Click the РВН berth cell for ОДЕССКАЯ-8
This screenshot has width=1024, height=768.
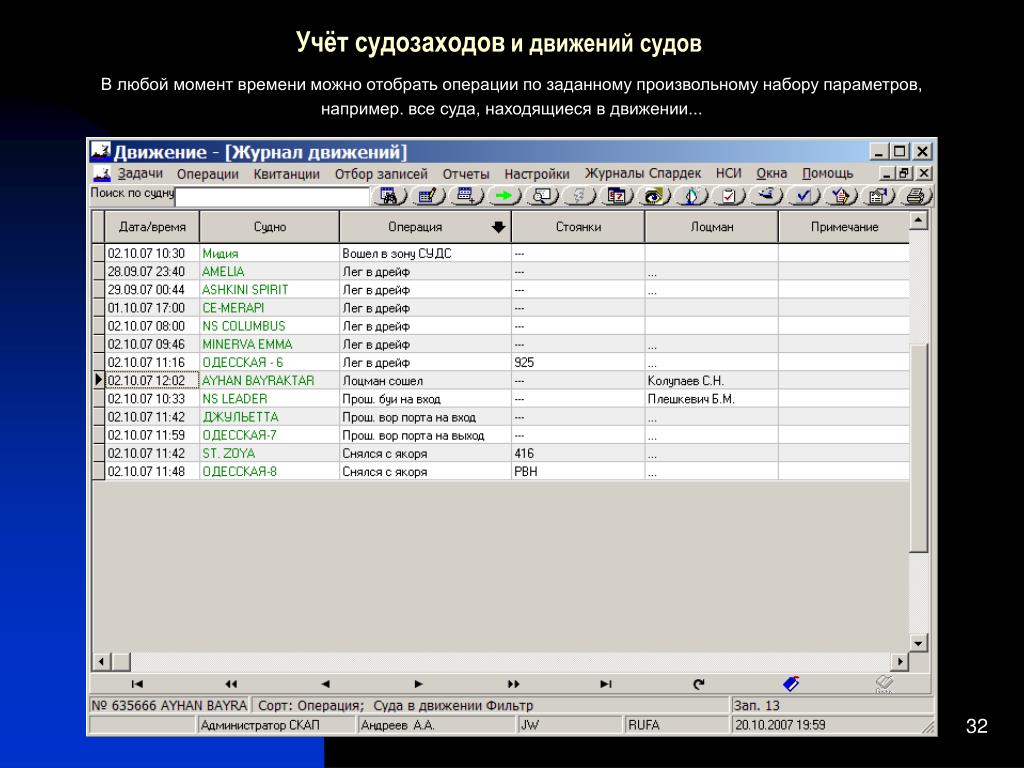tap(578, 472)
